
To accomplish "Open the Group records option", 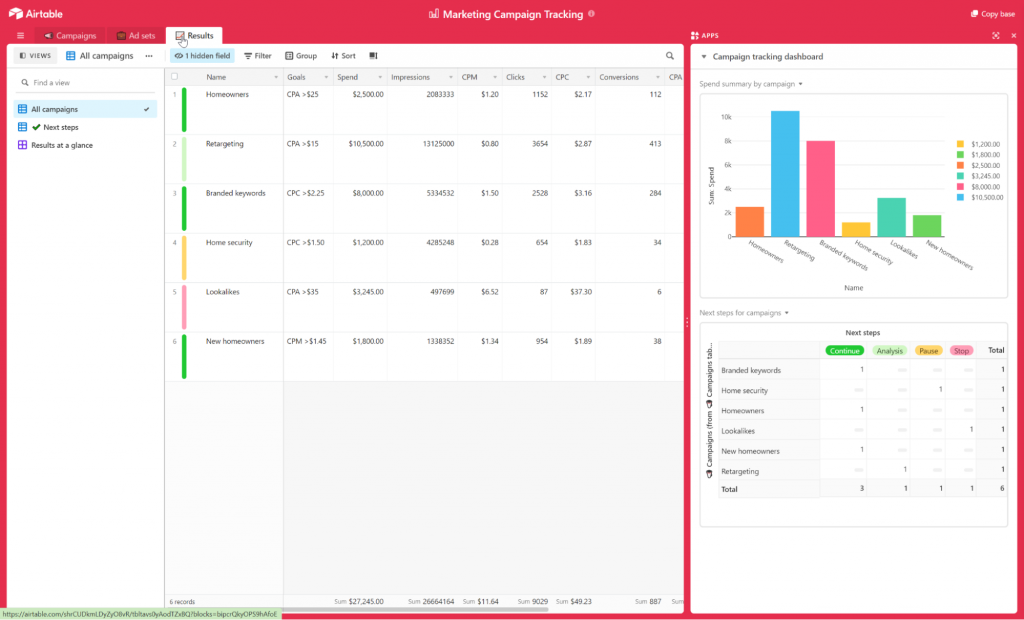I will [300, 56].
